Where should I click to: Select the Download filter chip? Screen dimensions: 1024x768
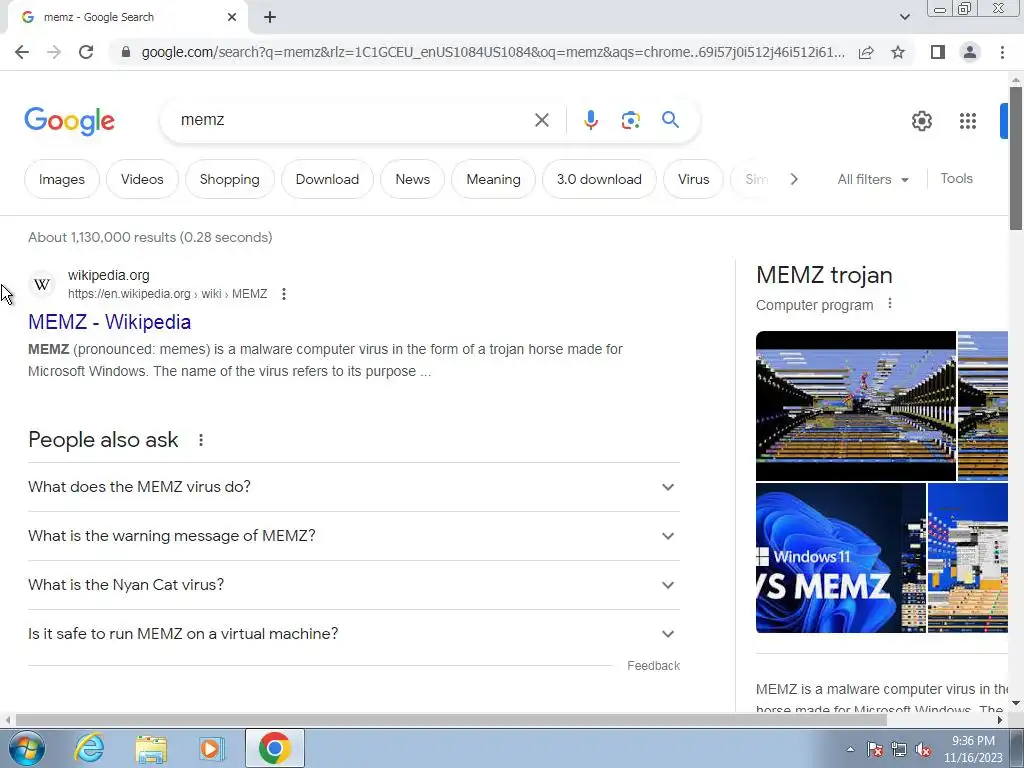pyautogui.click(x=327, y=179)
